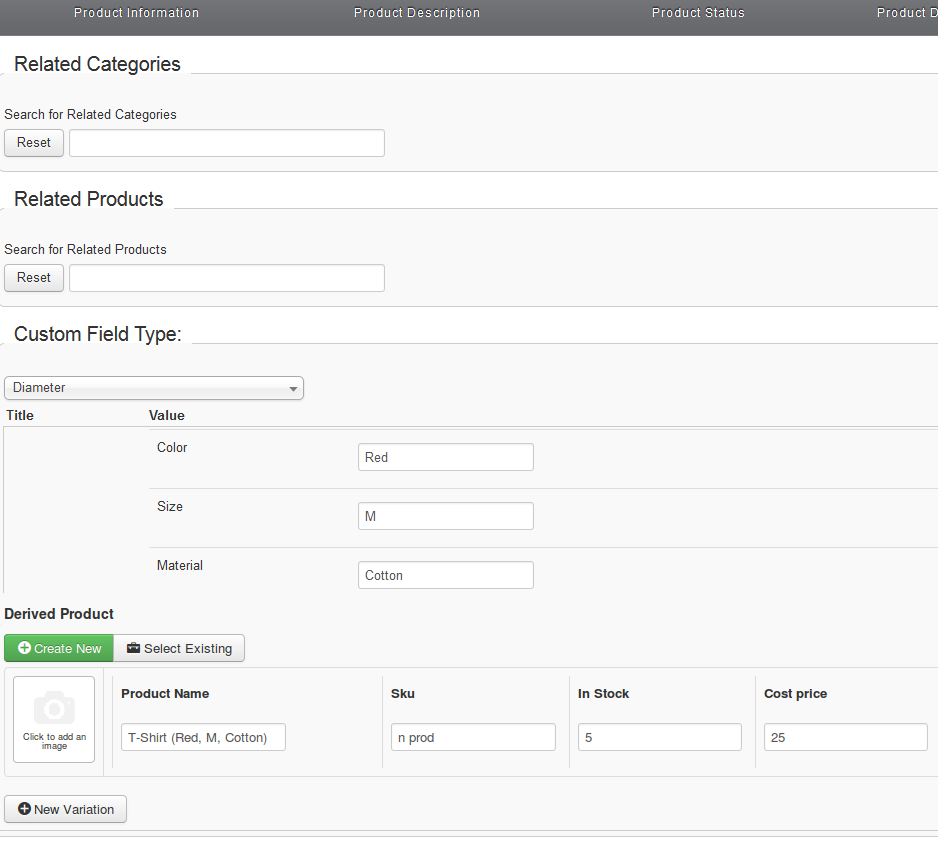938x850 pixels.
Task: Switch to Product Description tab
Action: click(417, 13)
